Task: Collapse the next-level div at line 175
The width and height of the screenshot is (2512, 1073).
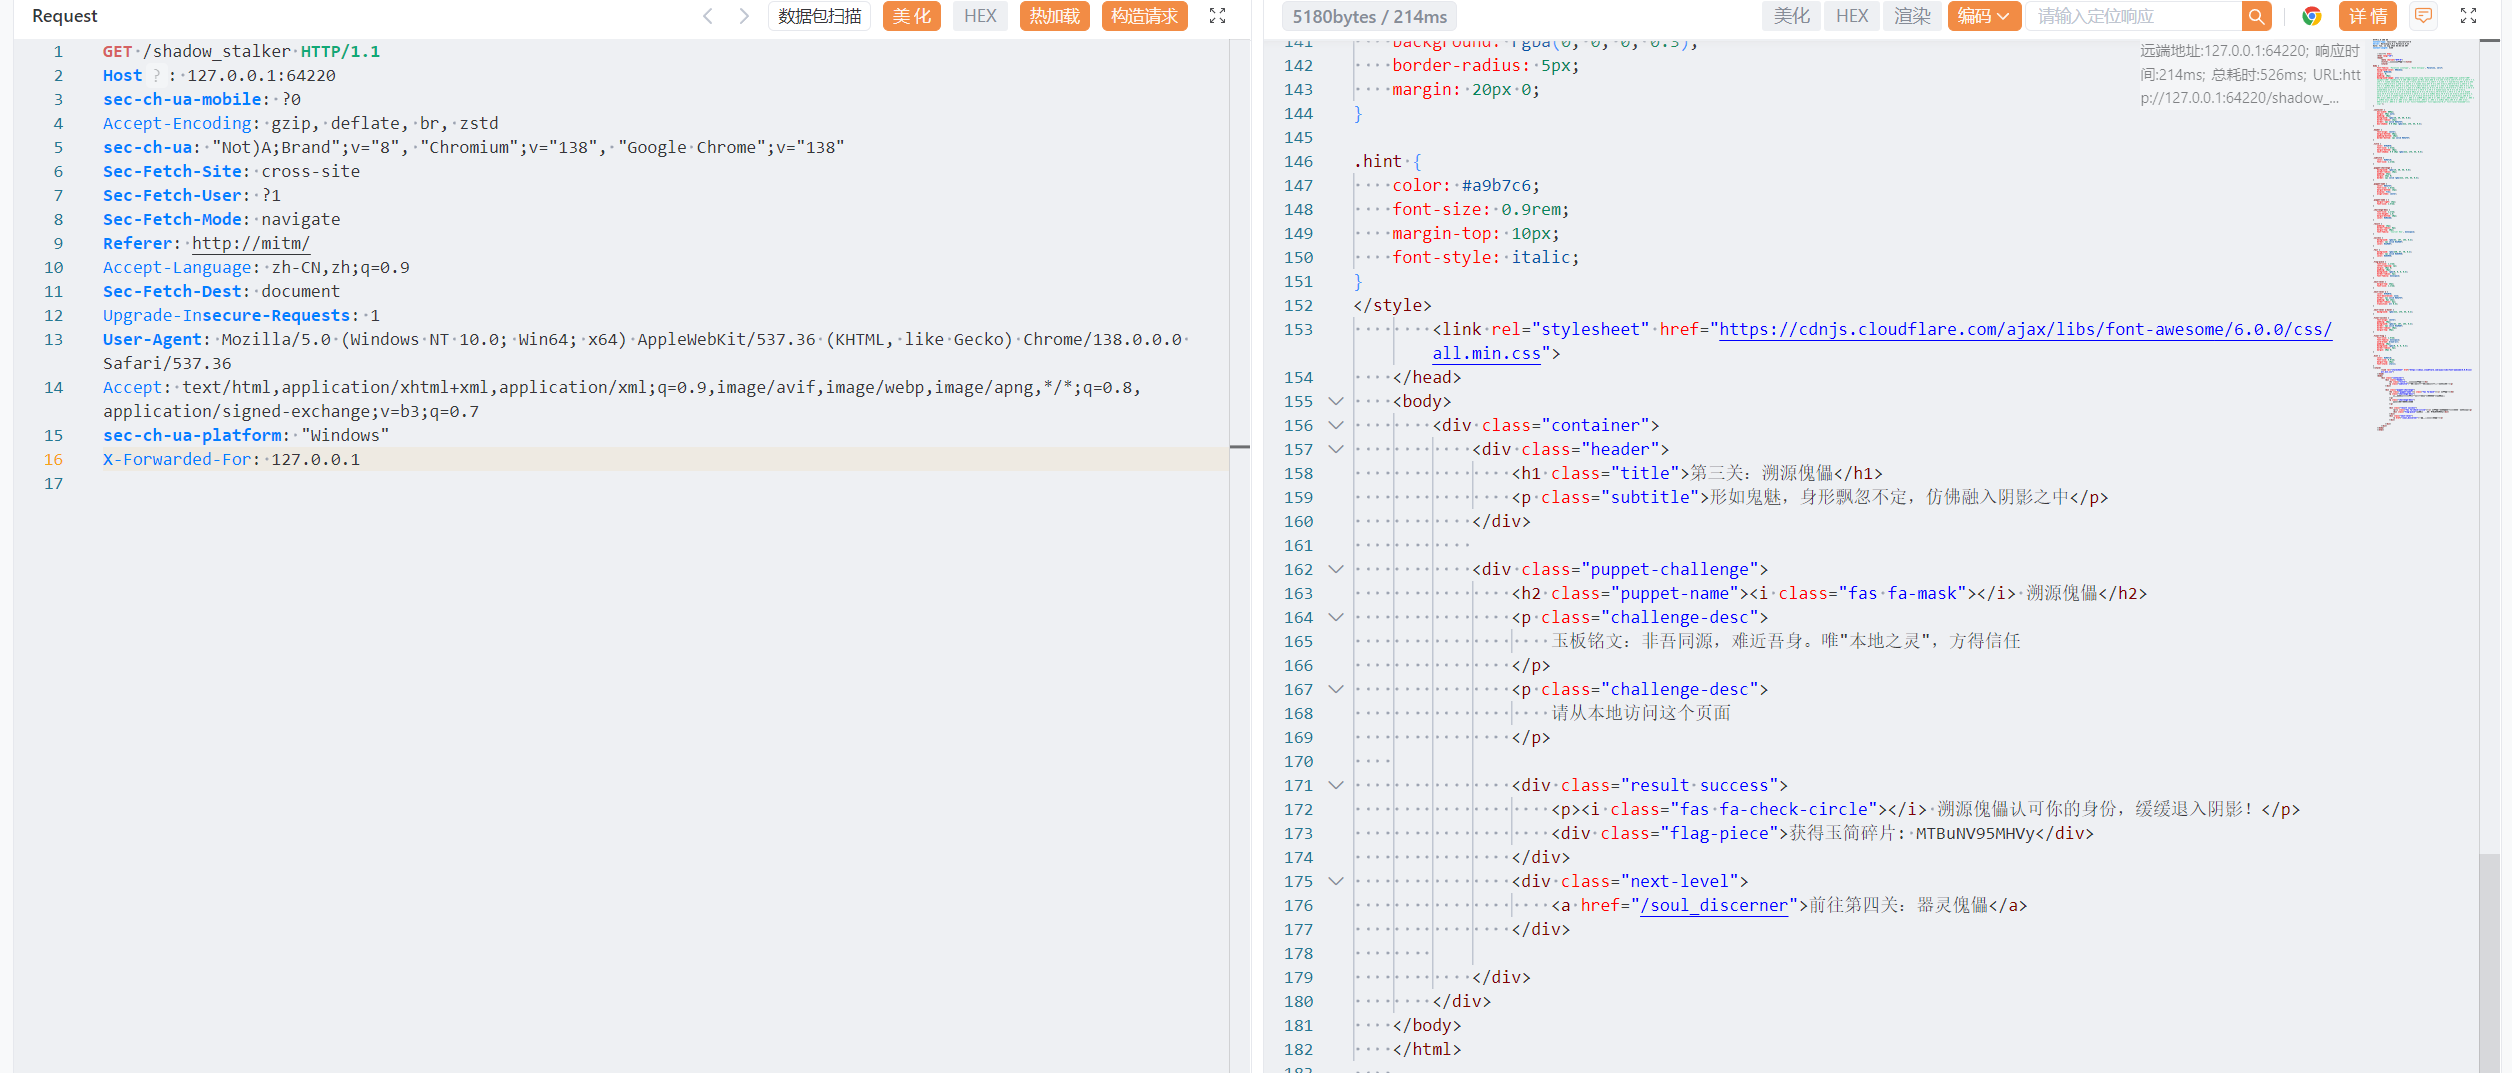Action: click(1335, 881)
